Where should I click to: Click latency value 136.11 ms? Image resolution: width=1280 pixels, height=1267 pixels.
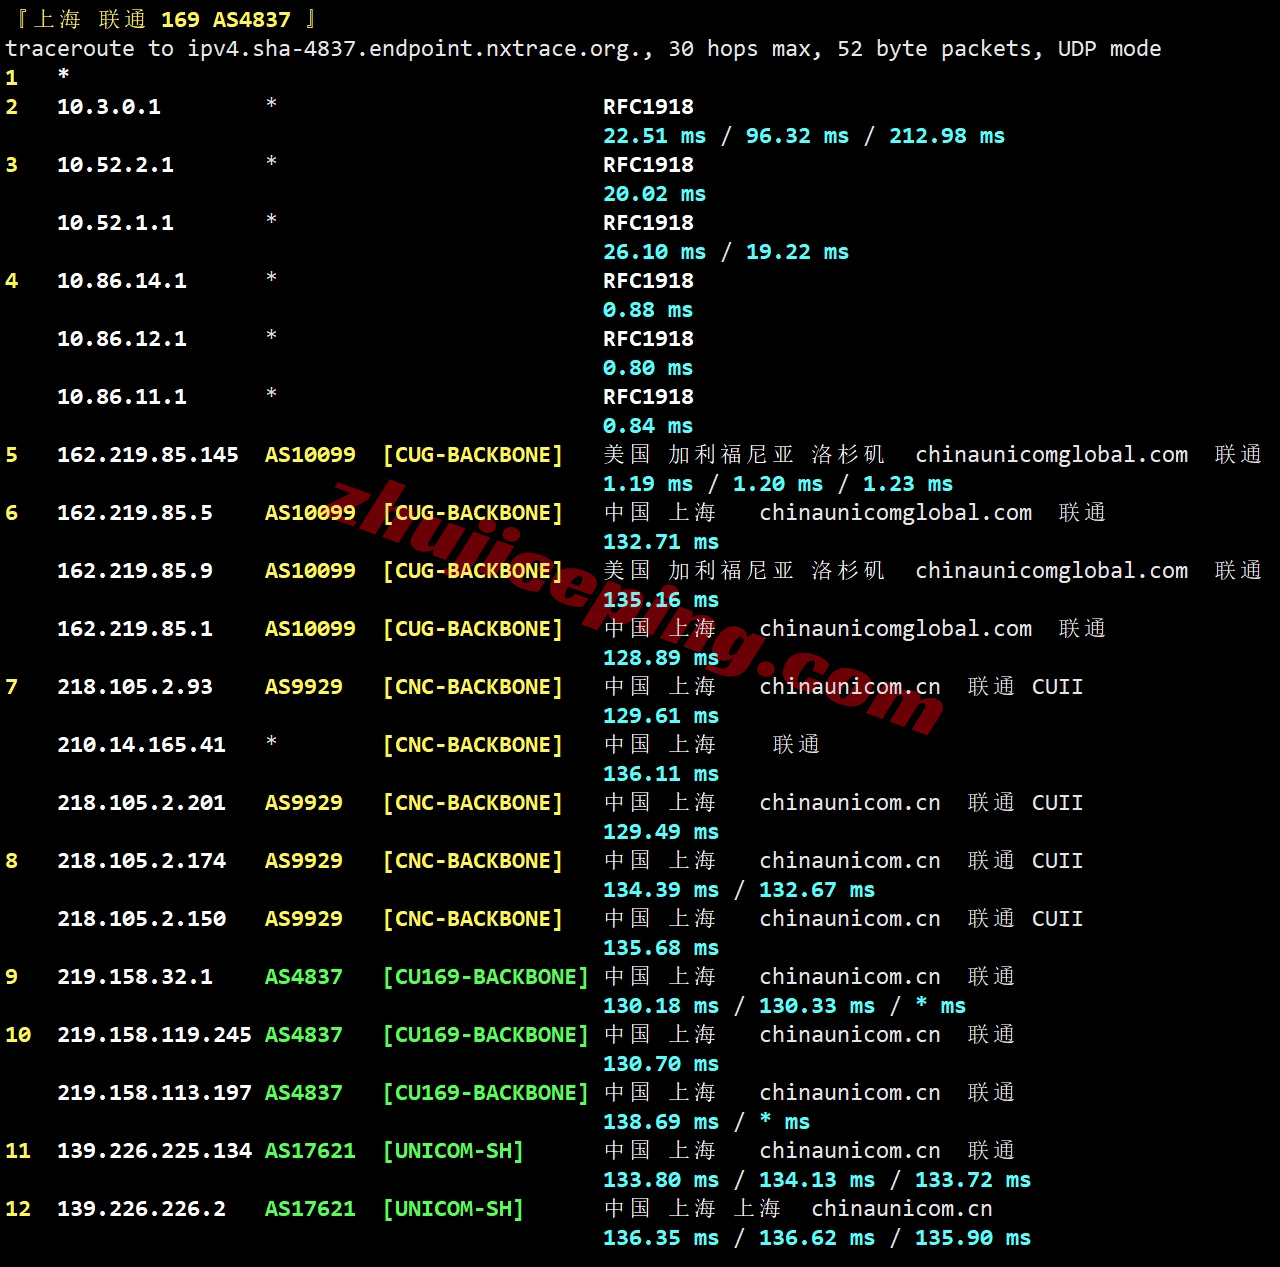[661, 774]
